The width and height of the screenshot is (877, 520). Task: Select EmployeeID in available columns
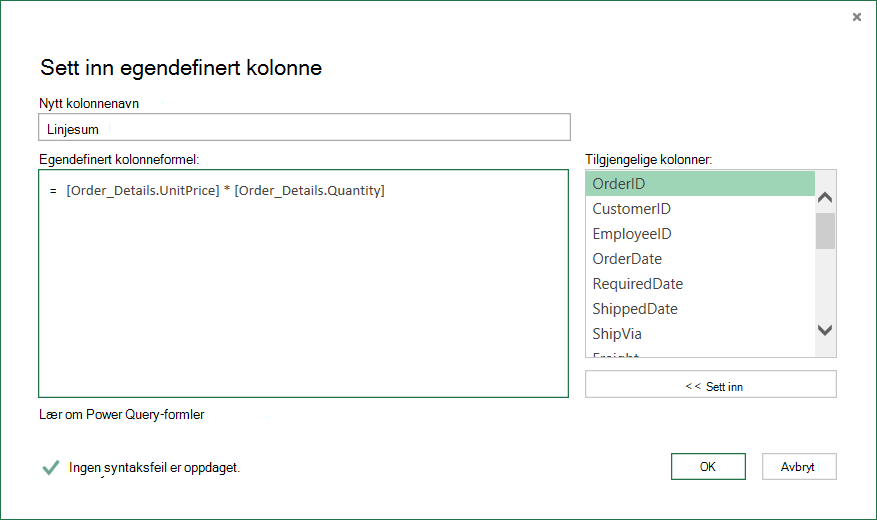point(700,234)
